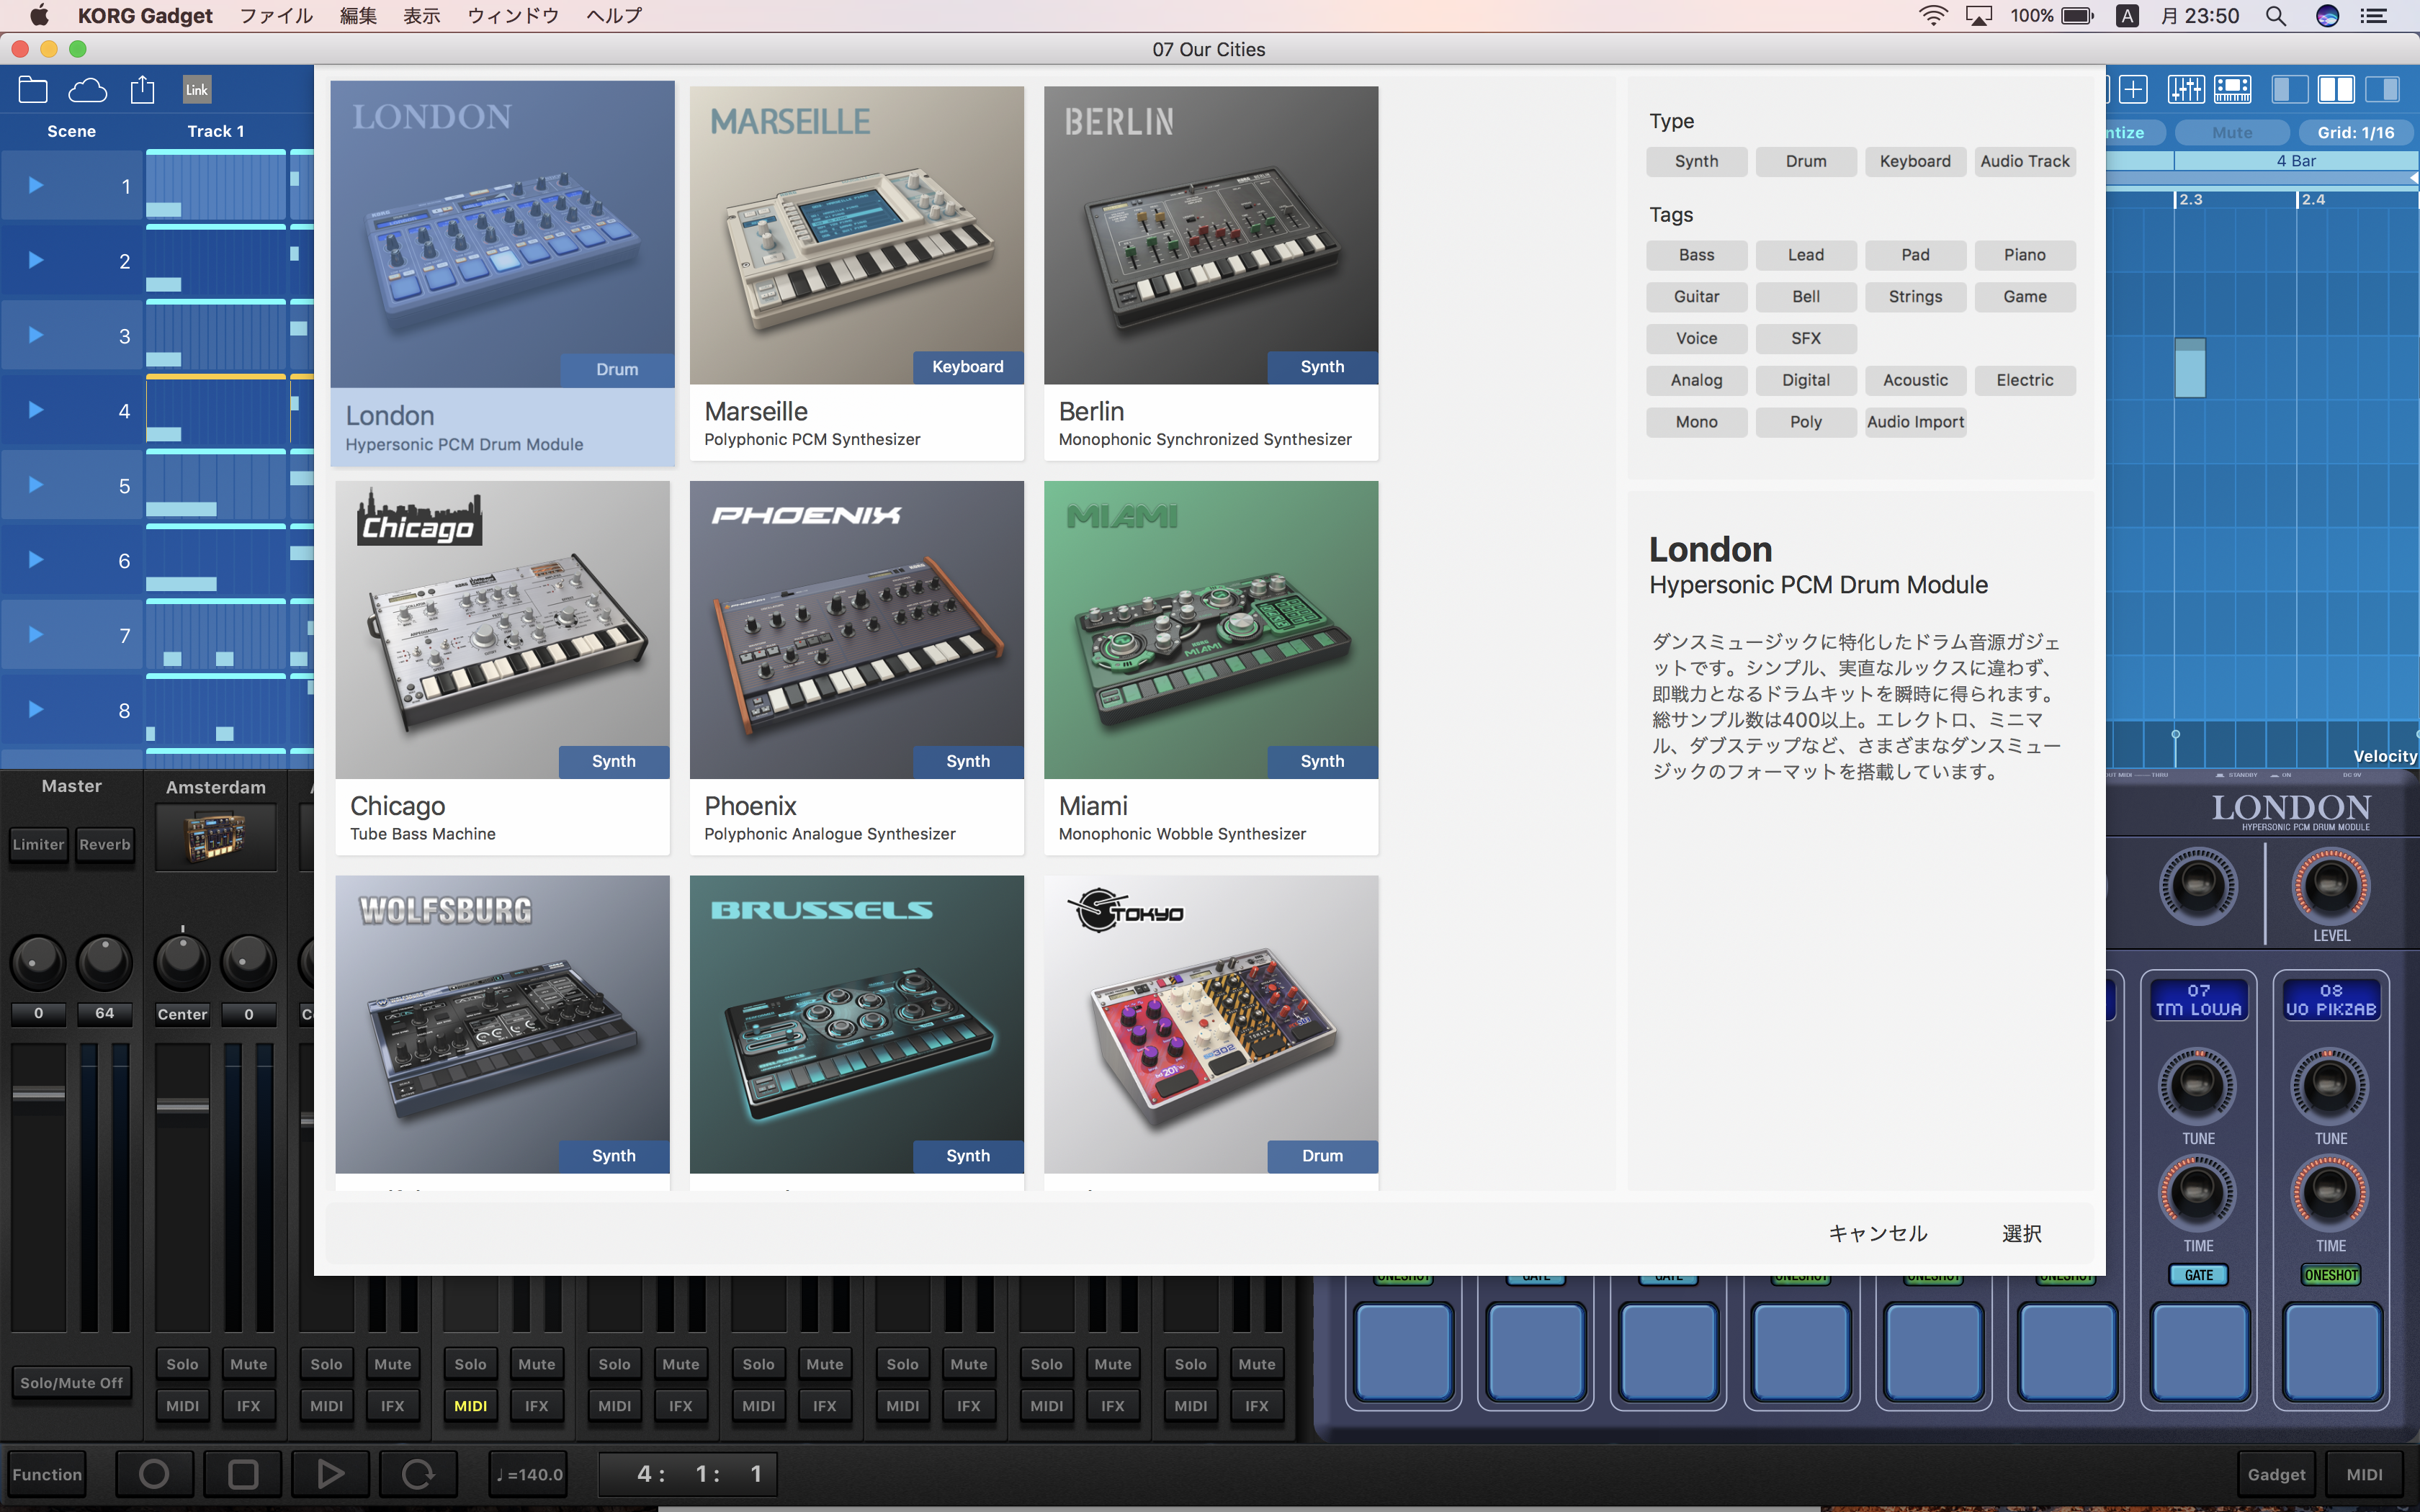Show left-only panel layout icon

click(2290, 90)
